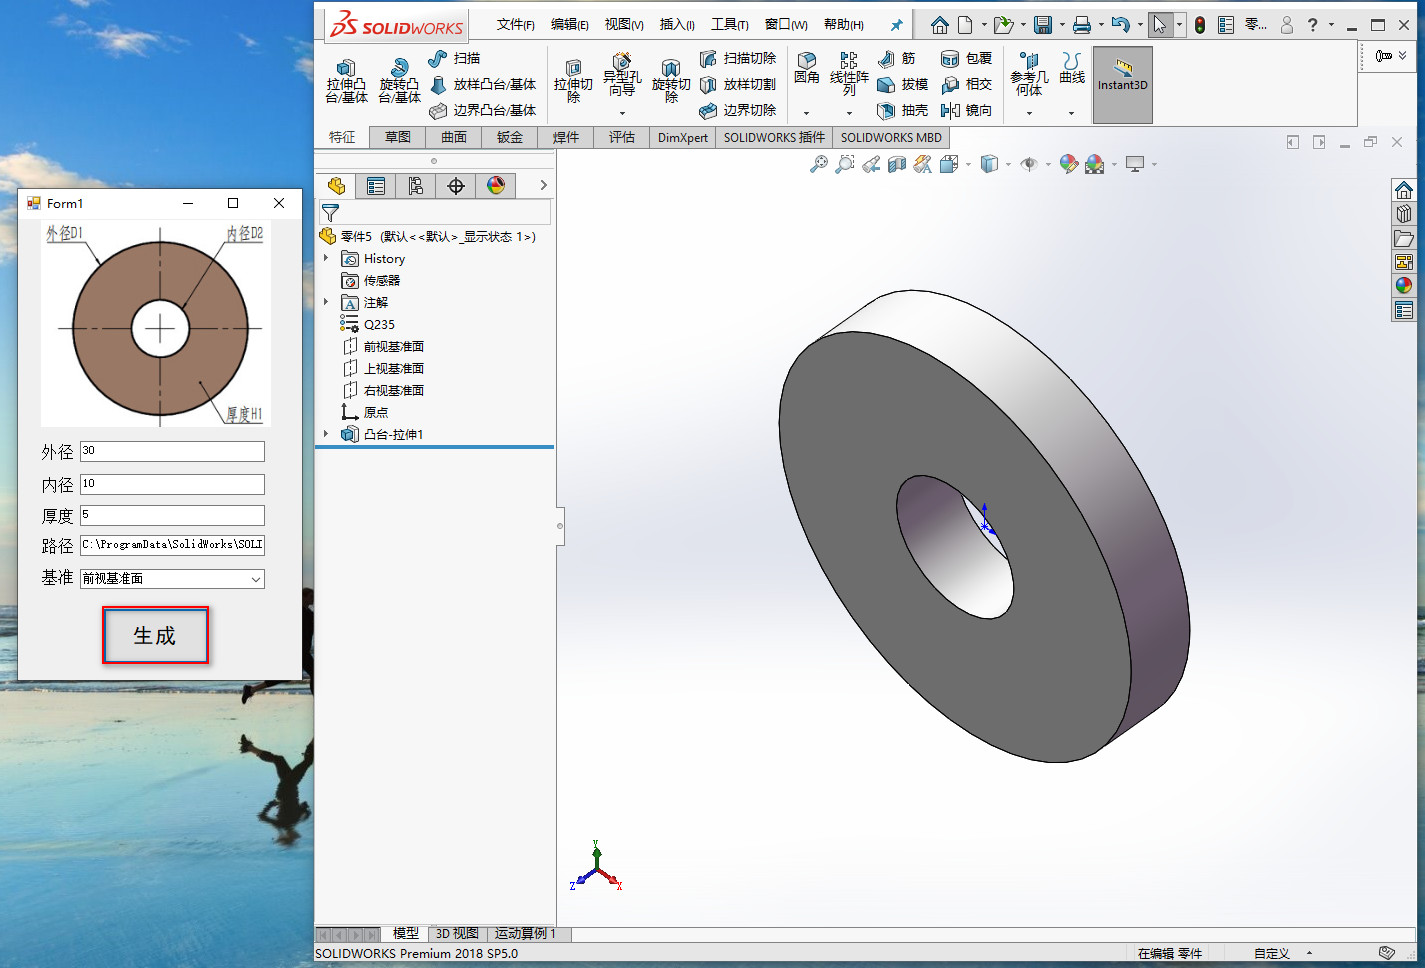Open the 插入 menu
The height and width of the screenshot is (968, 1425).
coord(676,24)
